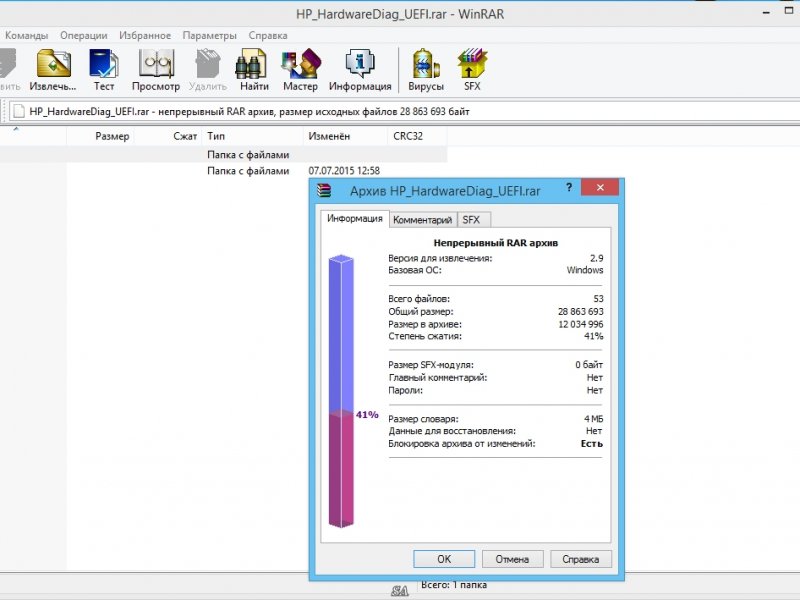This screenshot has height=600, width=800.
Task: Click the Всего: 1 папка status bar text
Action: (x=454, y=585)
